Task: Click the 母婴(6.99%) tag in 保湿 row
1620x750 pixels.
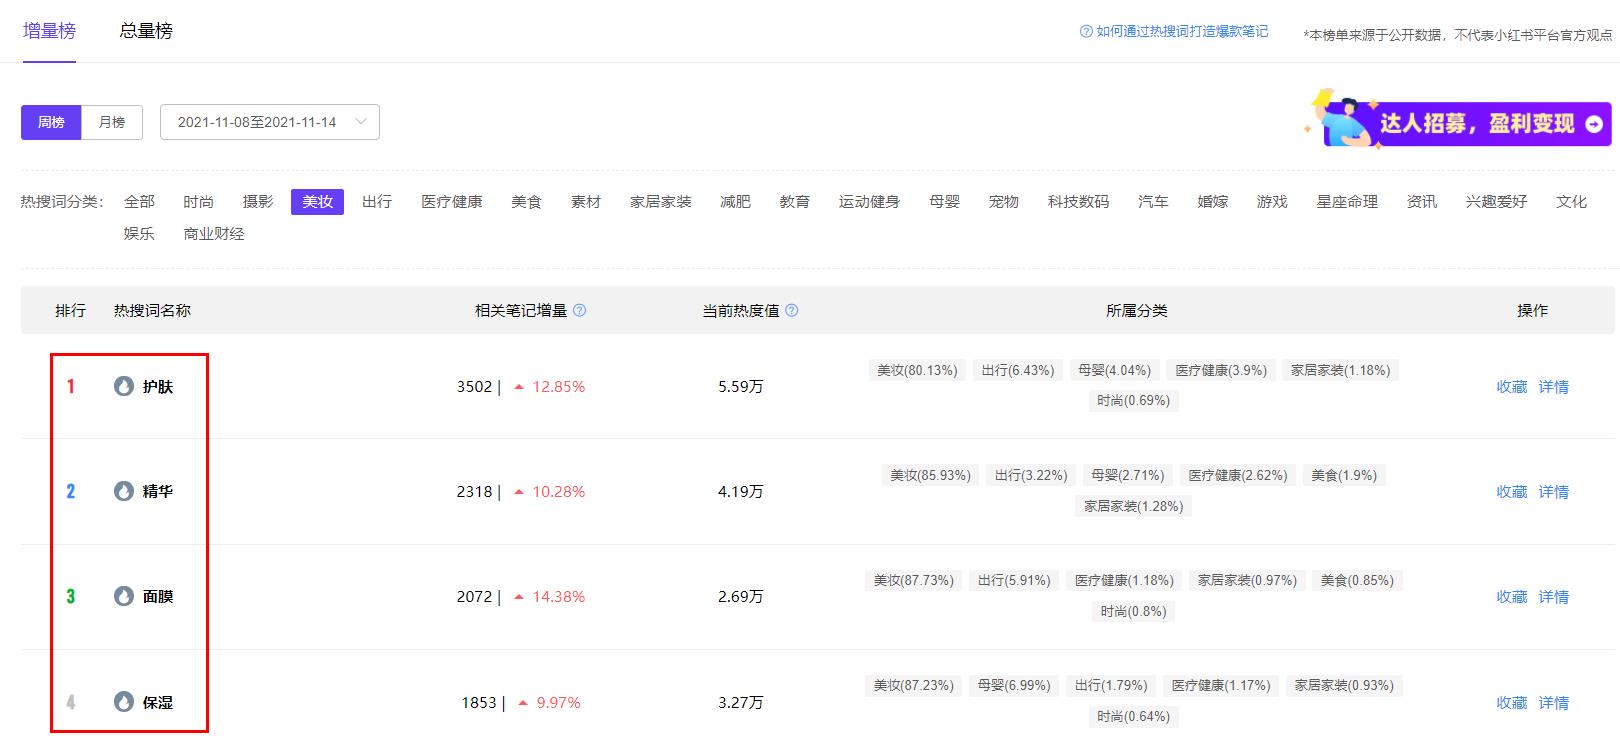Action: coord(1014,685)
